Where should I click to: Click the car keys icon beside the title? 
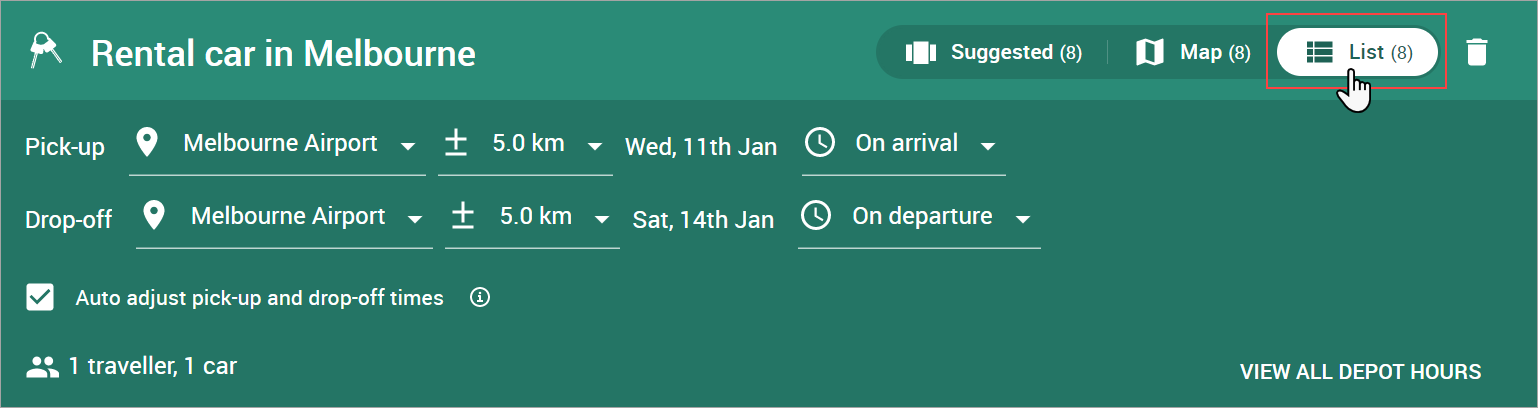(x=46, y=52)
